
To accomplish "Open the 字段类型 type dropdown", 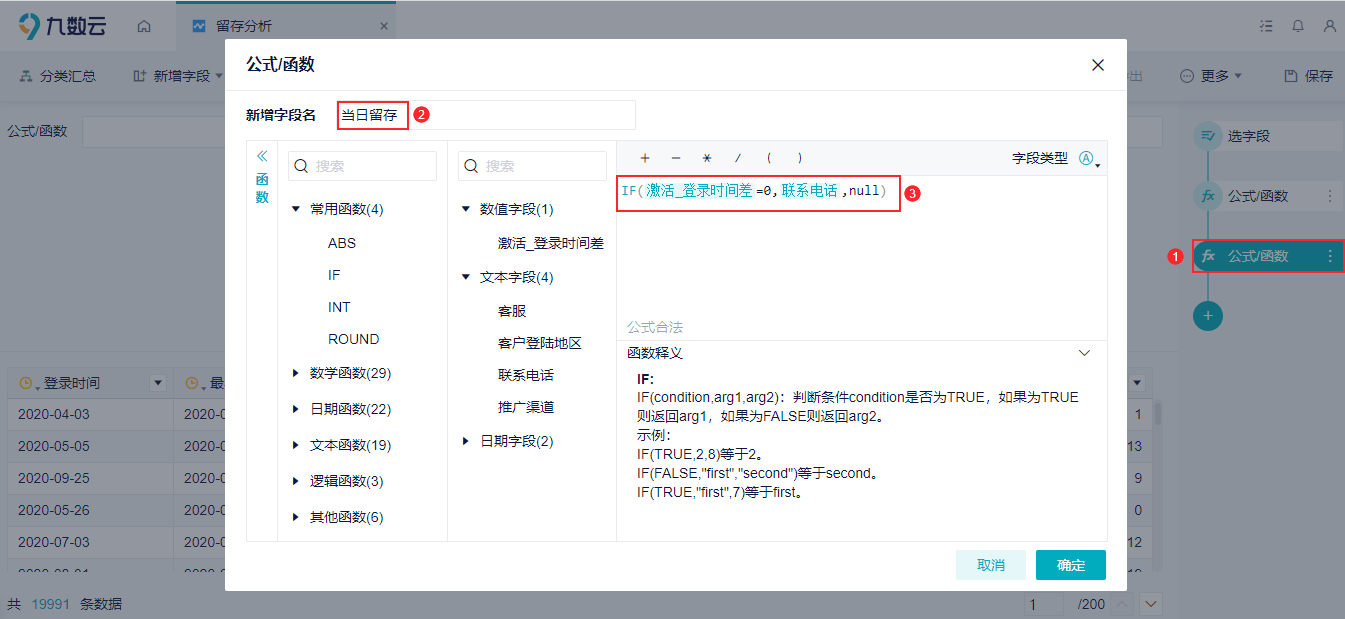I will click(x=1089, y=158).
